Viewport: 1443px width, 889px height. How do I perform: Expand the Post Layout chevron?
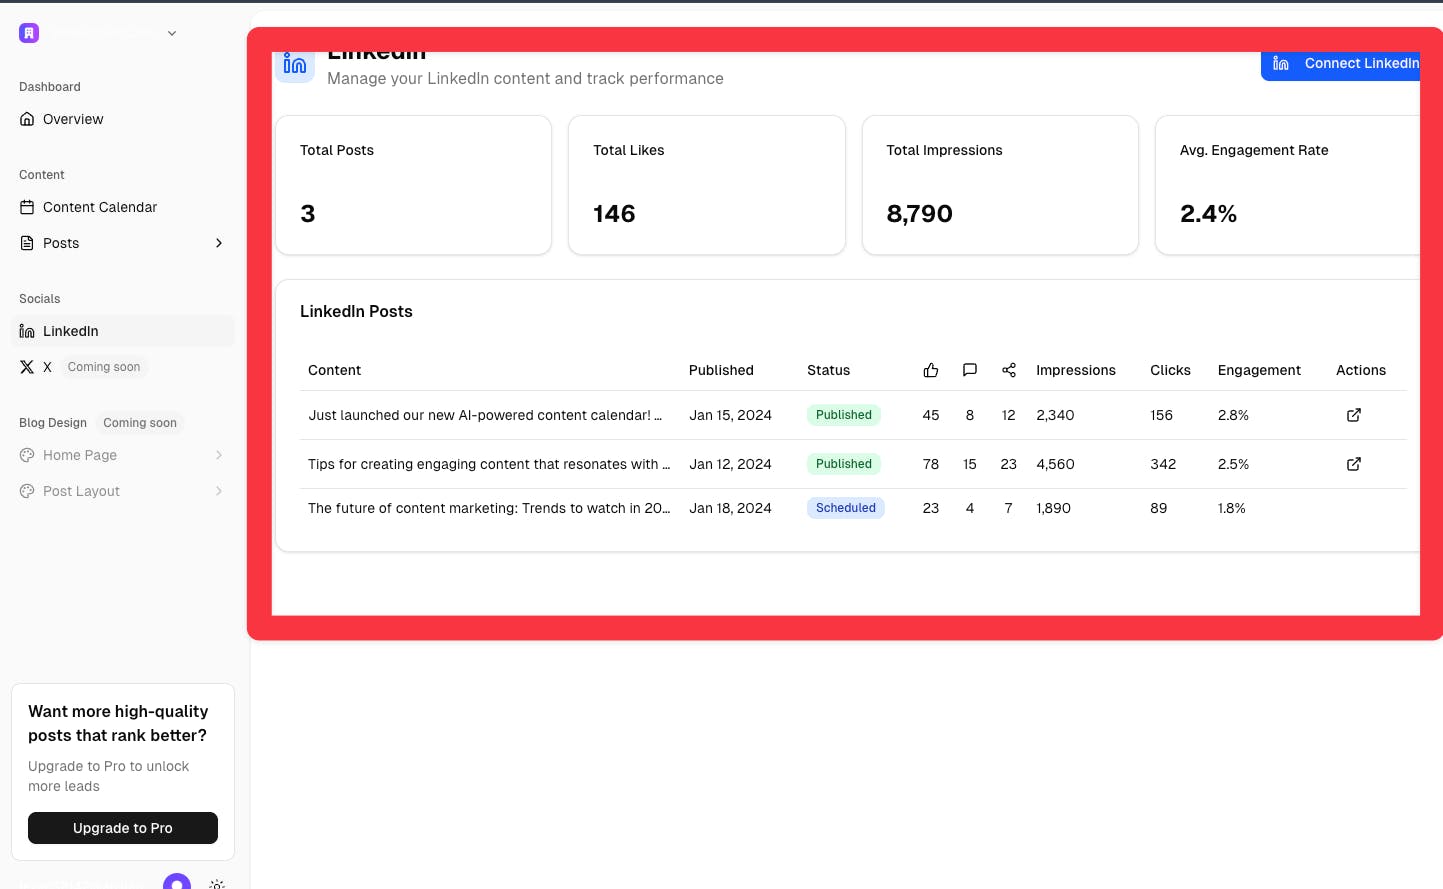pos(219,491)
